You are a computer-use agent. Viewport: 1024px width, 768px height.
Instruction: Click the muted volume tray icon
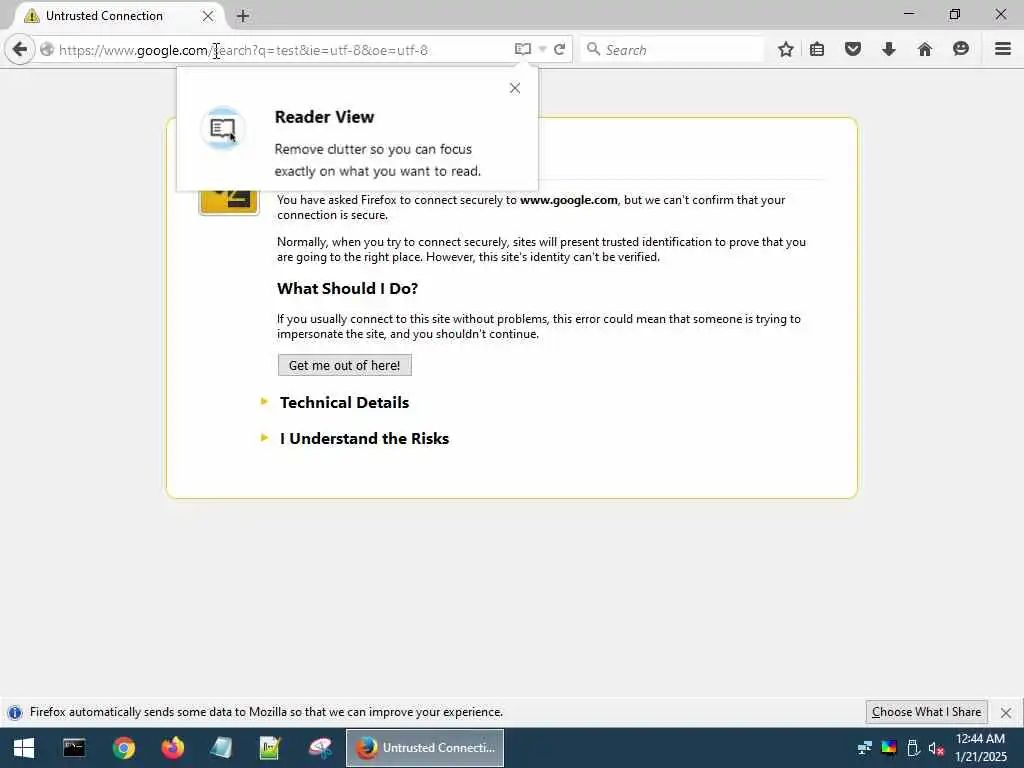click(936, 748)
